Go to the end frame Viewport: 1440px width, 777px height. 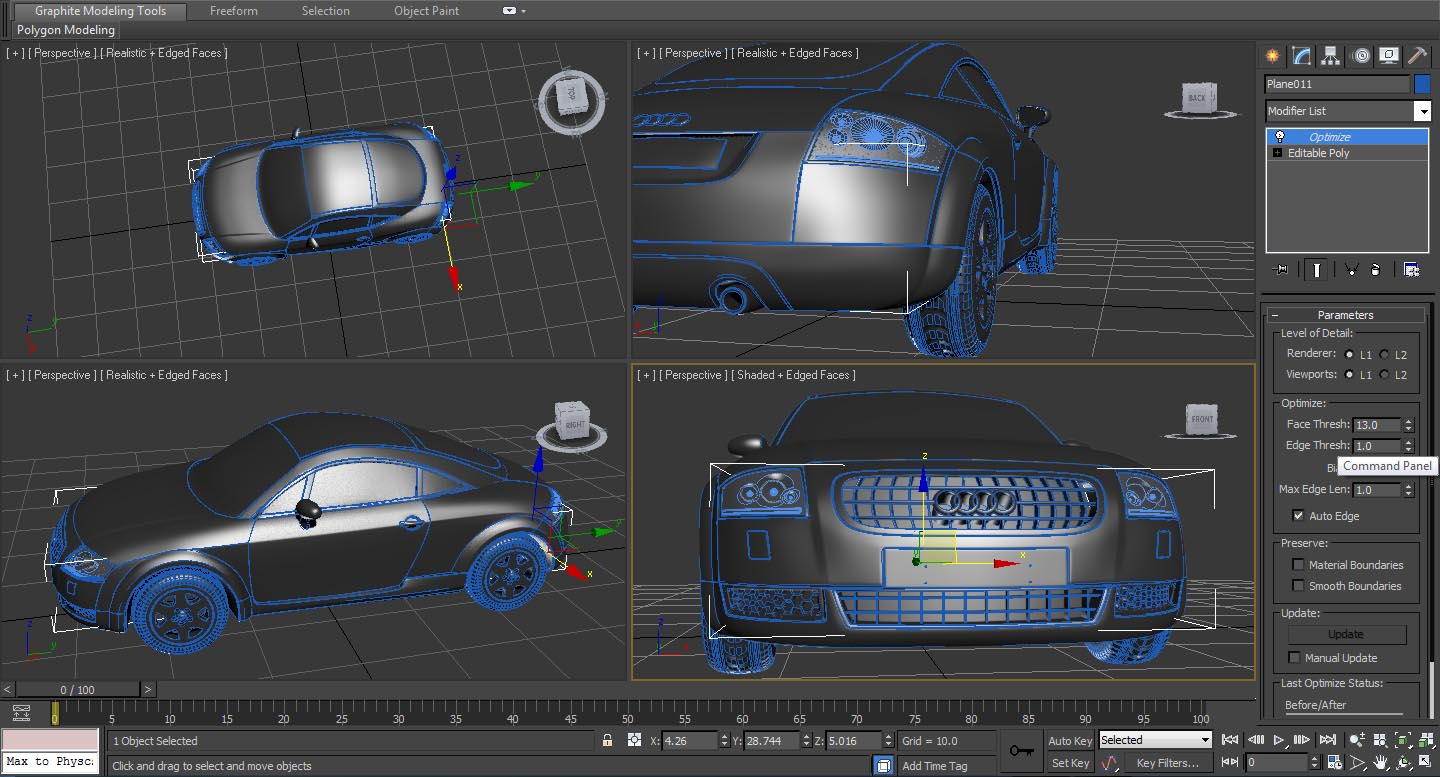(1328, 740)
